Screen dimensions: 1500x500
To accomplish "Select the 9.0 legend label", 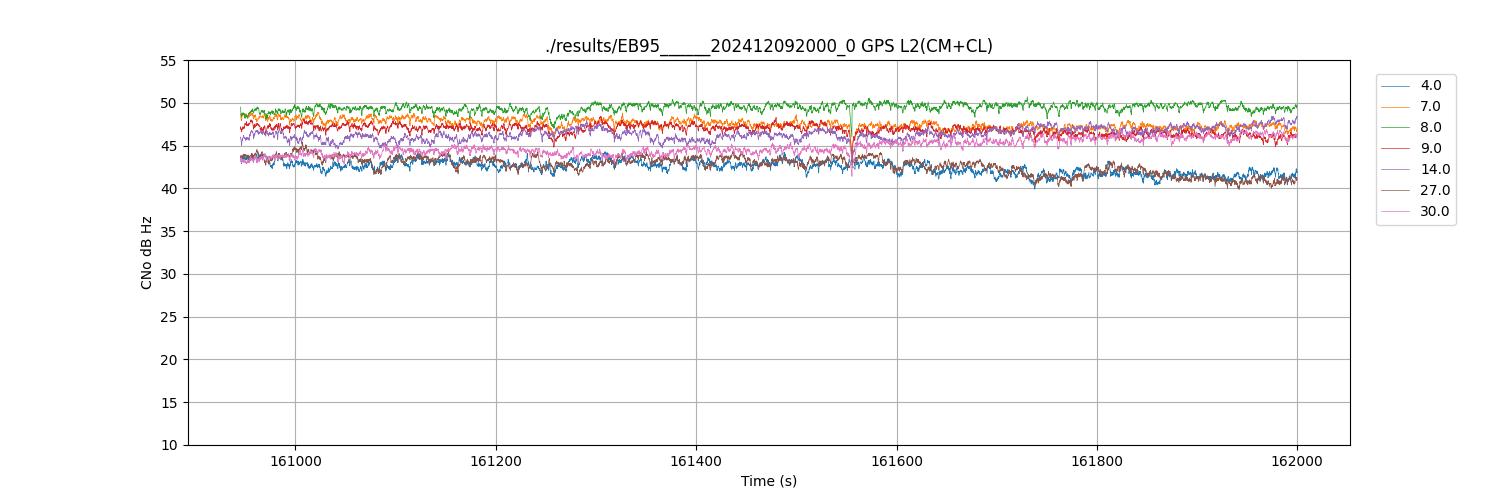I will click(x=1430, y=149).
